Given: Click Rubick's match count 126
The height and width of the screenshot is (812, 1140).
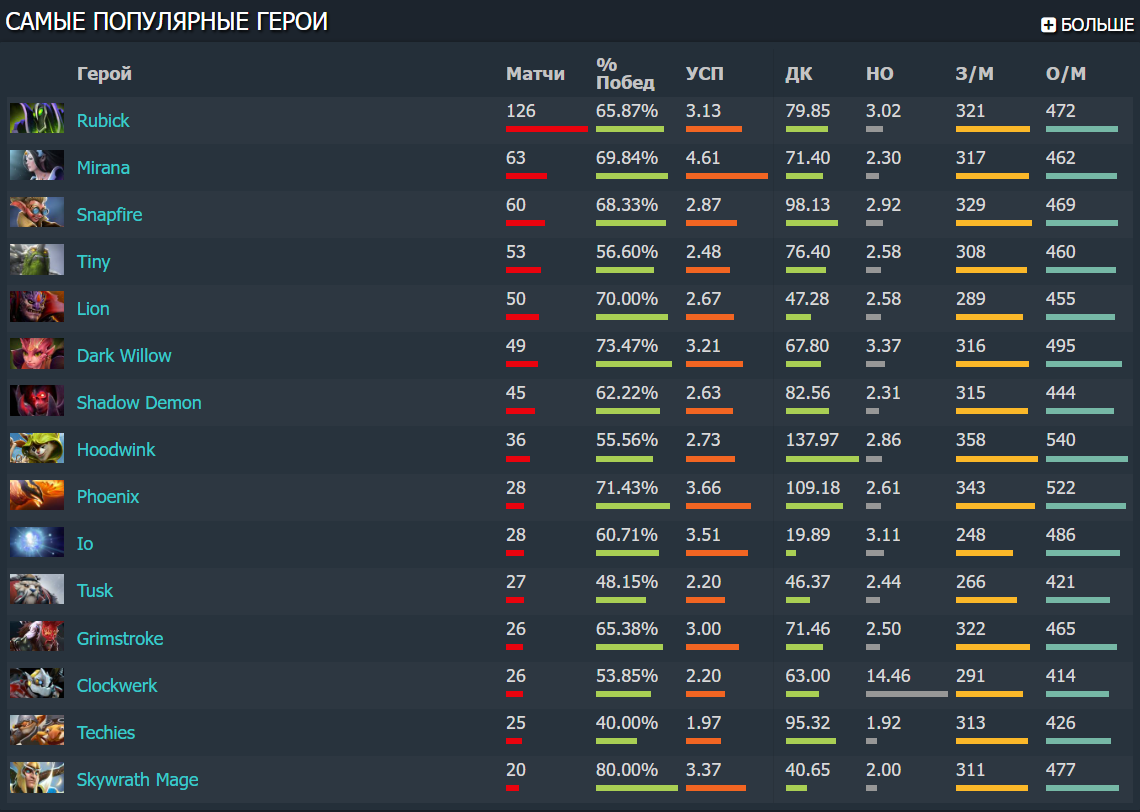Looking at the screenshot, I should [x=521, y=111].
